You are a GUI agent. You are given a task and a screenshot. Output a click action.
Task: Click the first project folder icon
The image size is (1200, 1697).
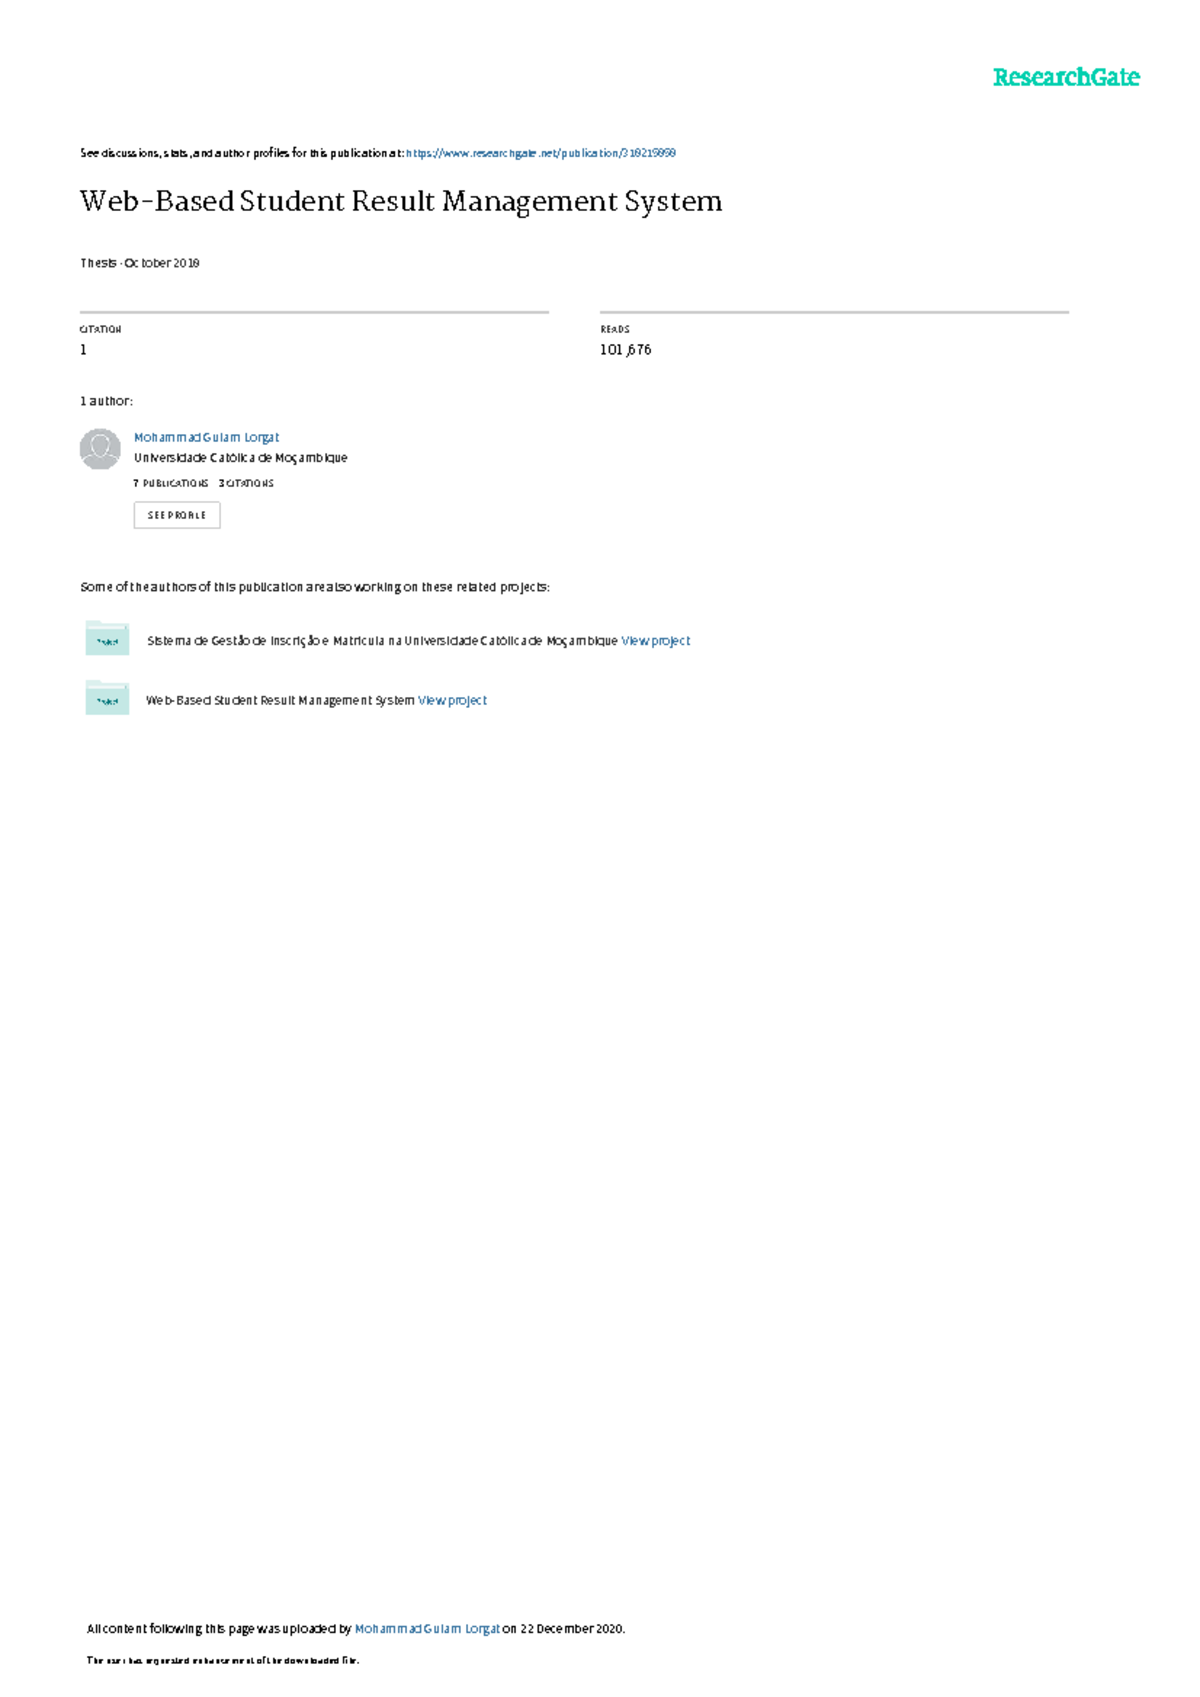click(107, 638)
